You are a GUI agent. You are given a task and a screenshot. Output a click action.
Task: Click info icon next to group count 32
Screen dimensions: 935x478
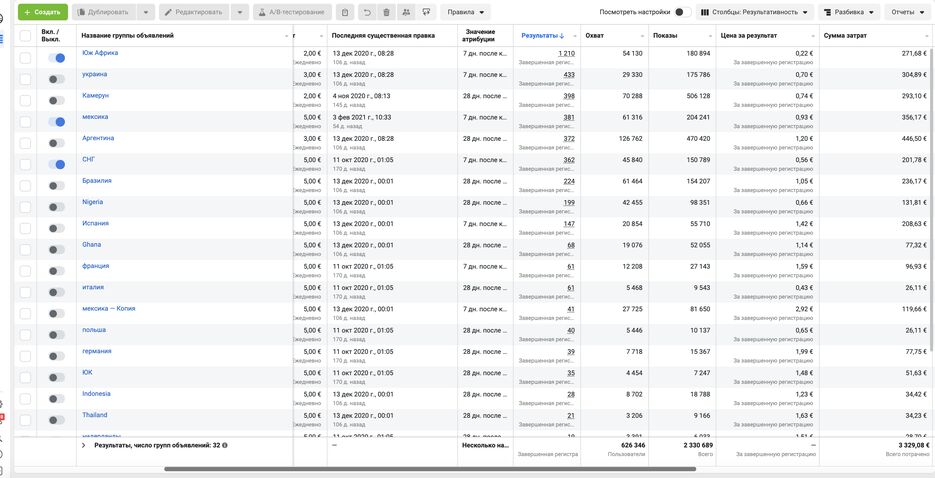click(224, 445)
